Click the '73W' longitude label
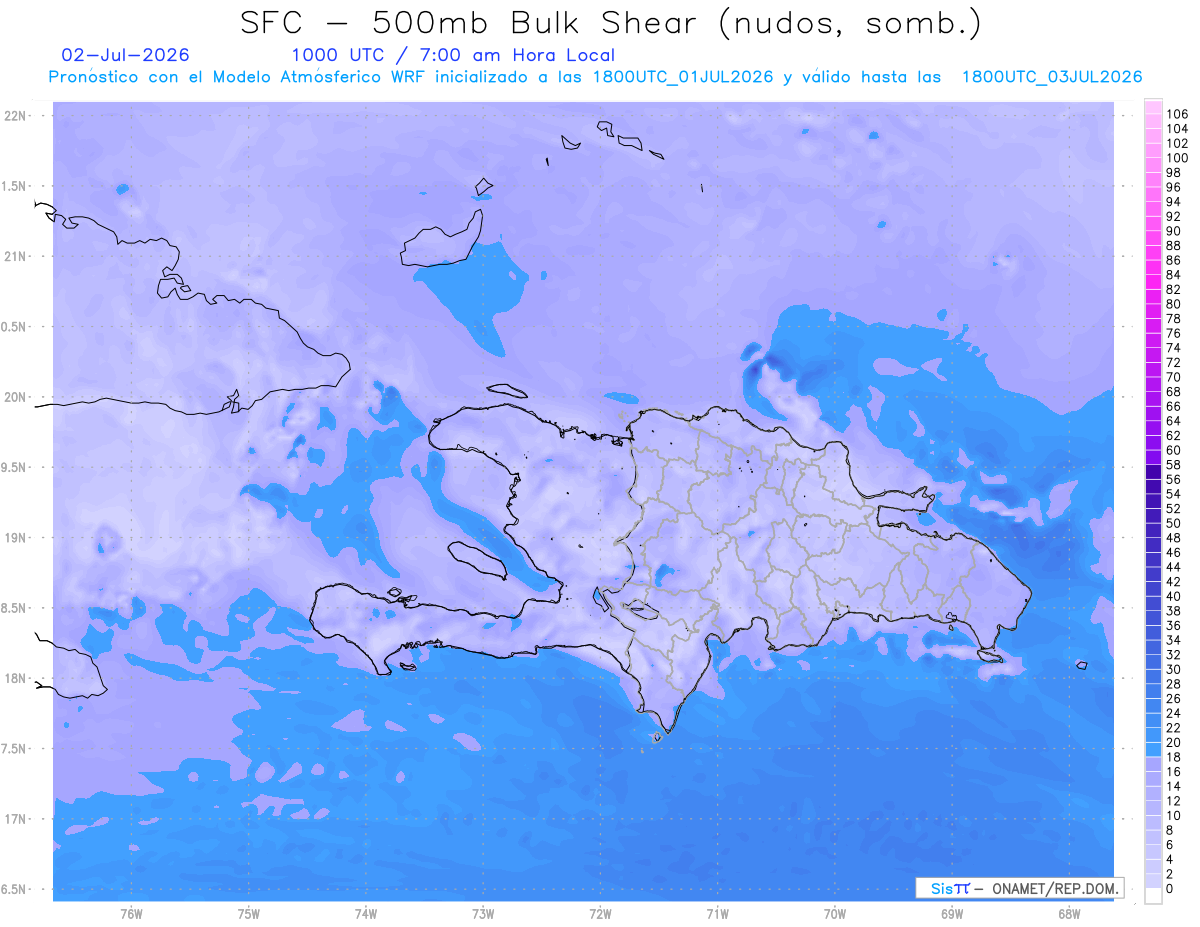Screen dimensions: 1200x927 tap(483, 913)
